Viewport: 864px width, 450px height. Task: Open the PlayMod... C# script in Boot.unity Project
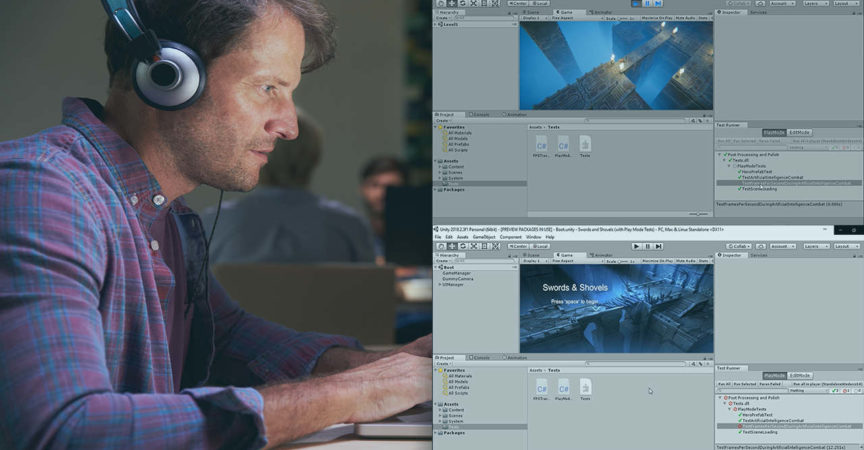(563, 389)
